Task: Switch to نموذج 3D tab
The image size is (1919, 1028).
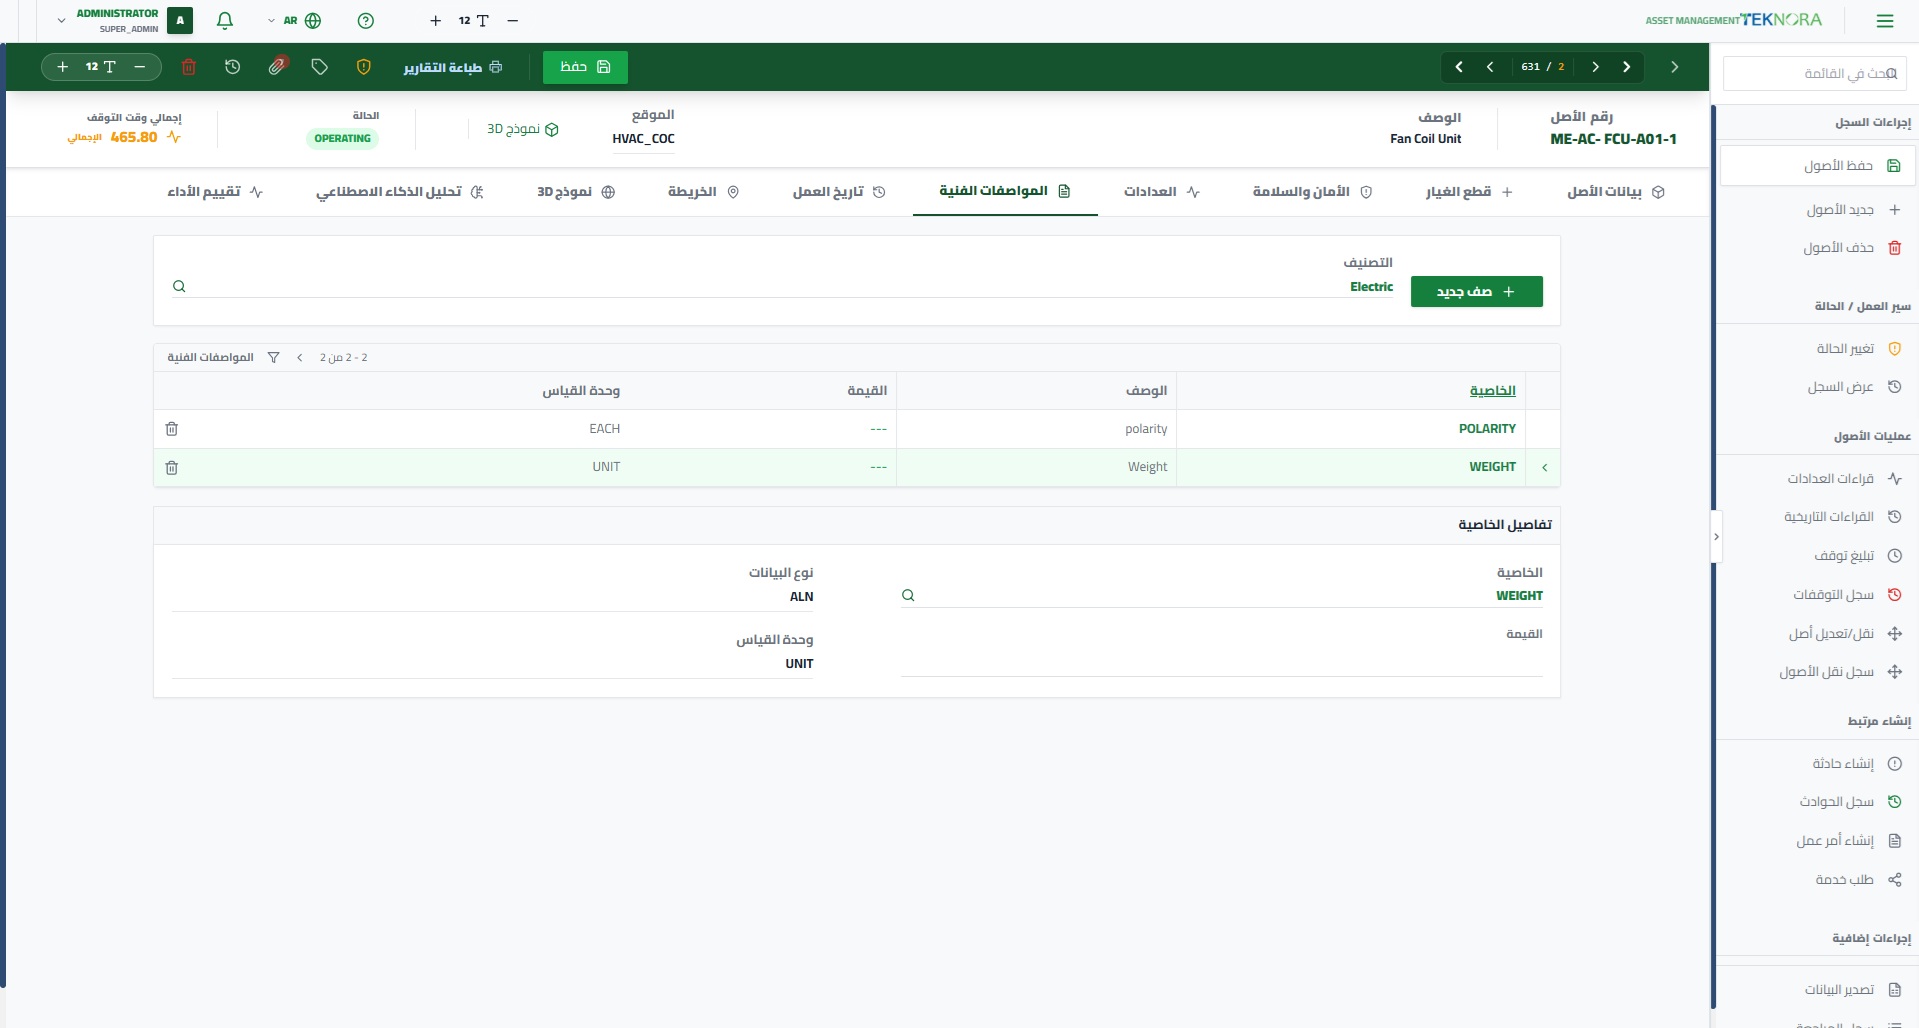Action: point(576,192)
